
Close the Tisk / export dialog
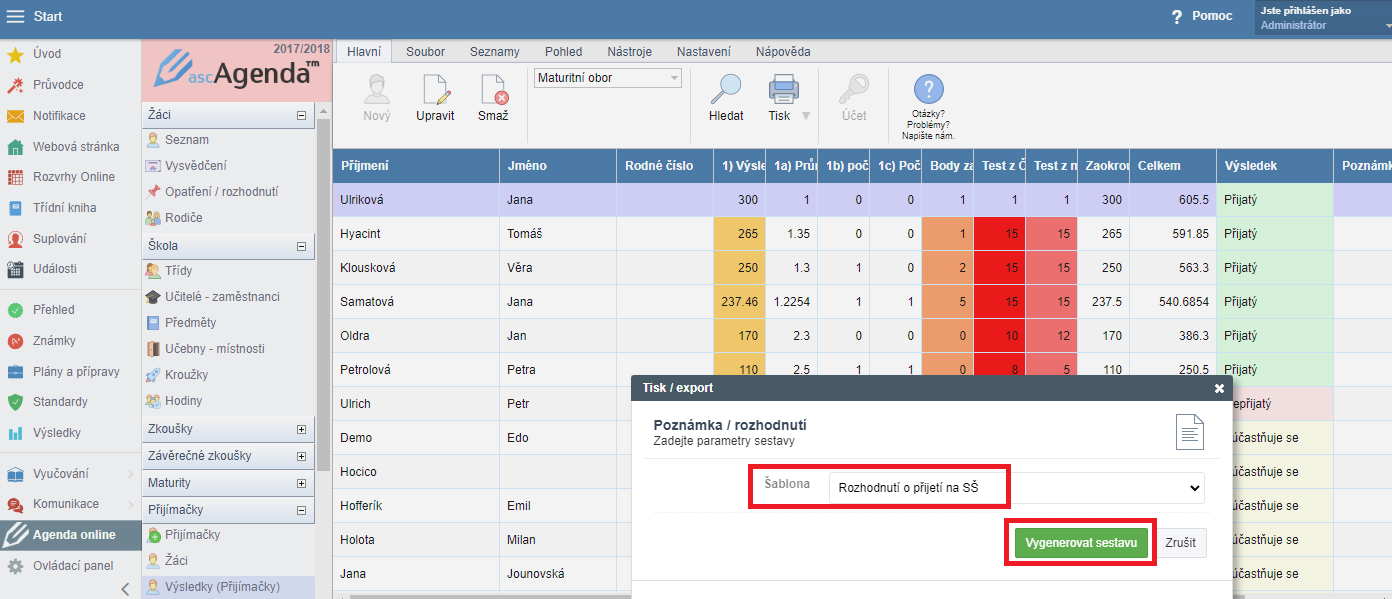pyautogui.click(x=1219, y=388)
